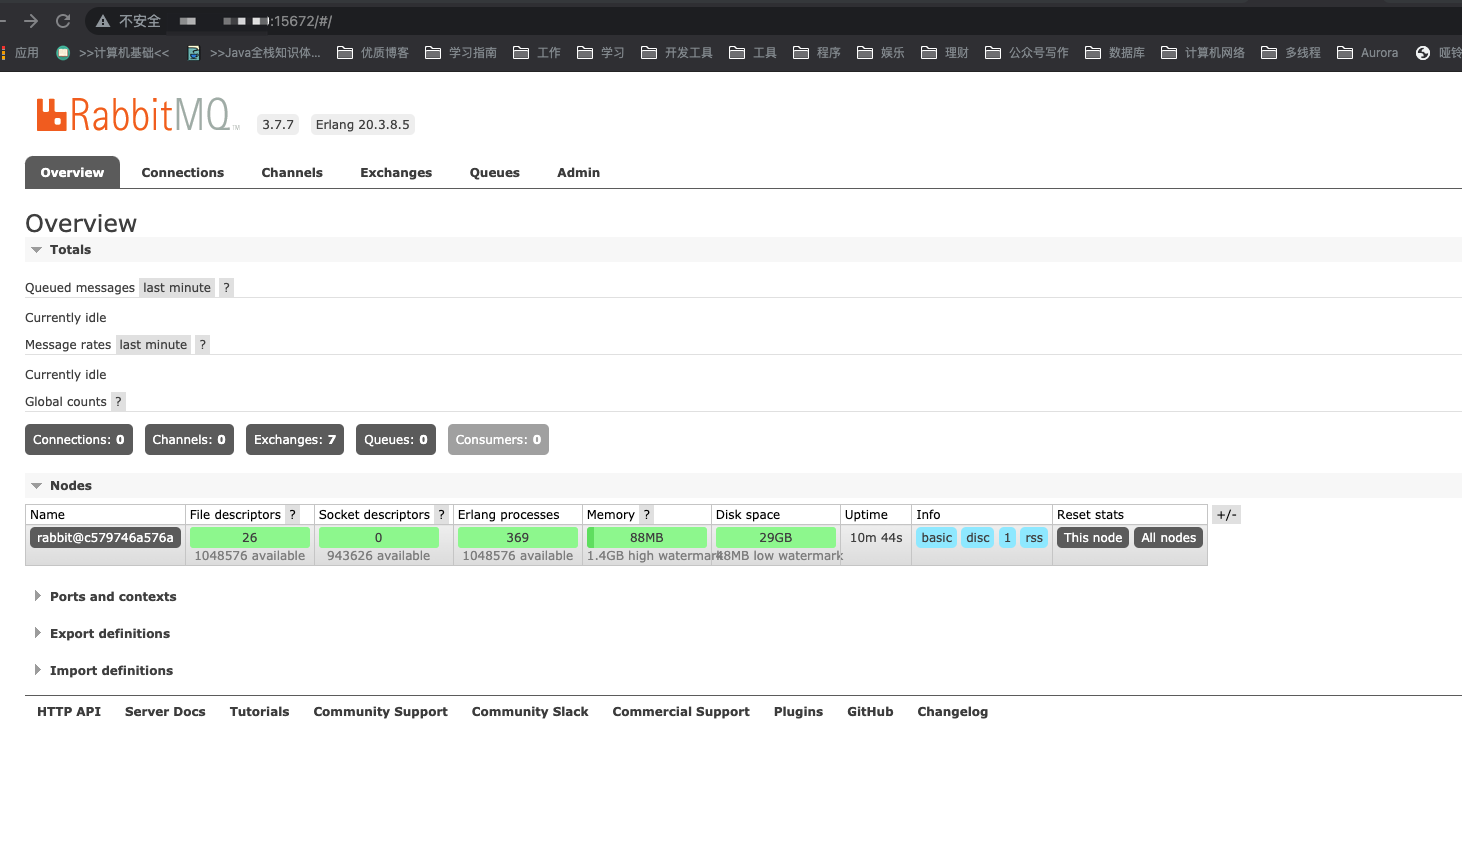The height and width of the screenshot is (844, 1462).
Task: Switch to the Channels tab
Action: click(x=292, y=173)
